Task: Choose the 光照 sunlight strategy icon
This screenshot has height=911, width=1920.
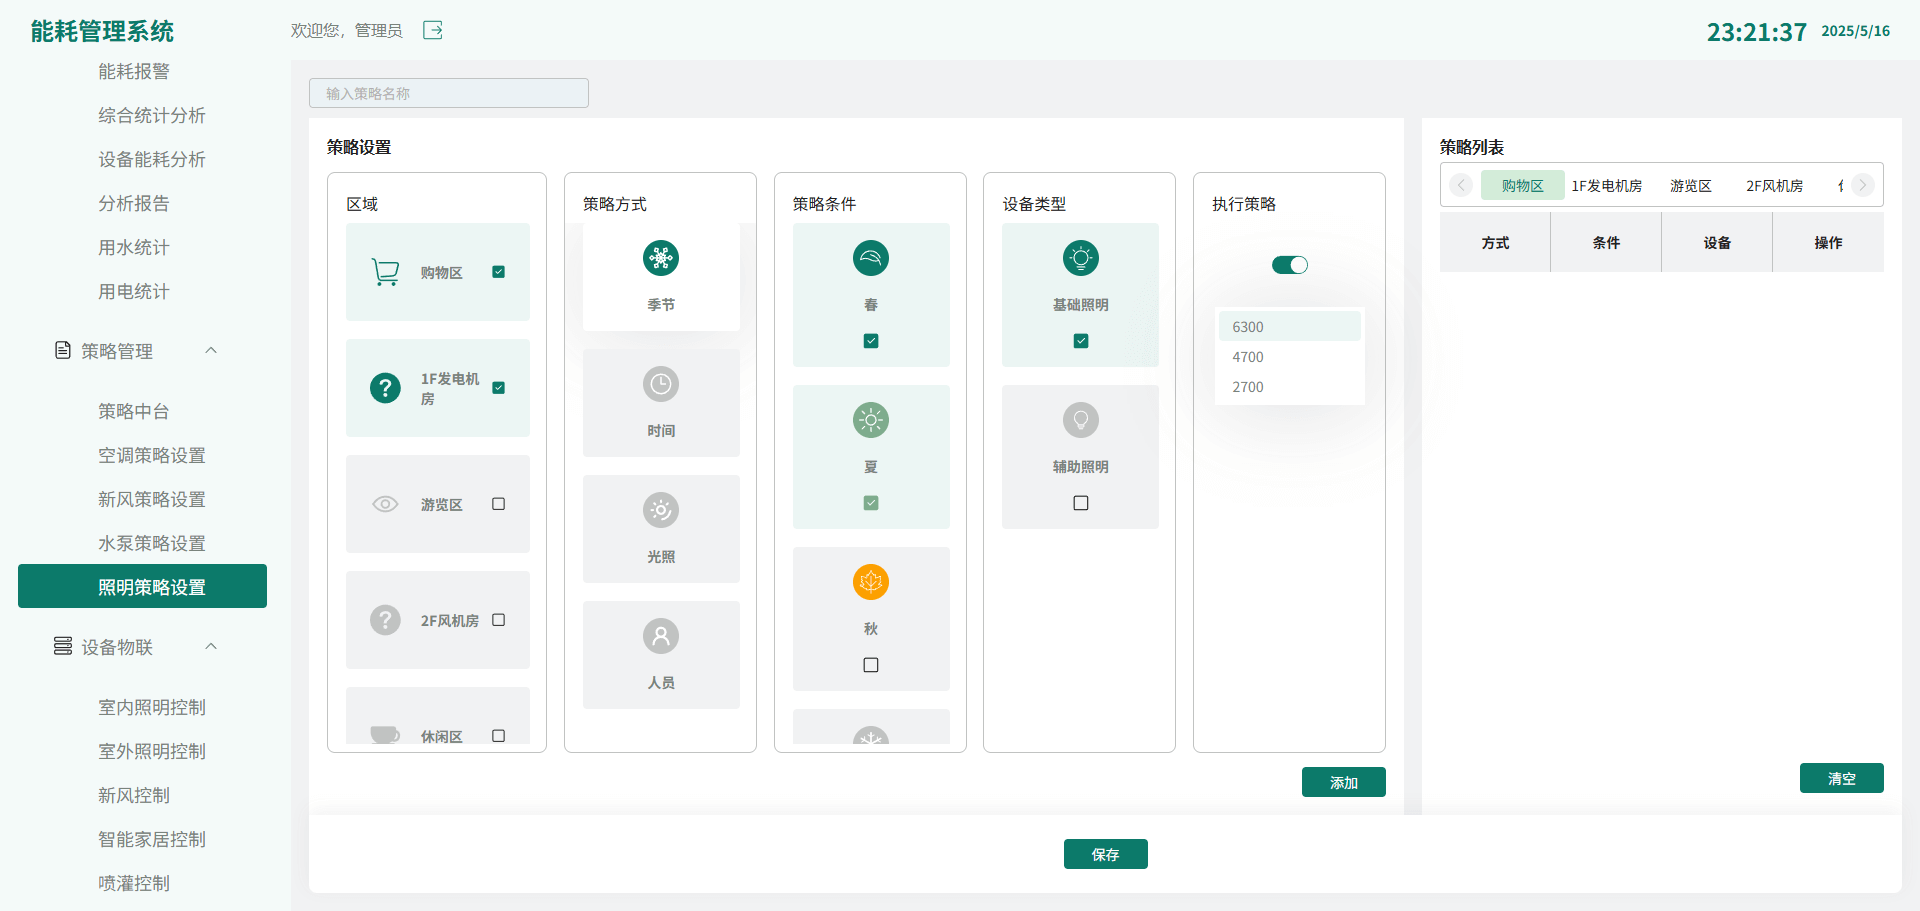Action: pyautogui.click(x=661, y=510)
